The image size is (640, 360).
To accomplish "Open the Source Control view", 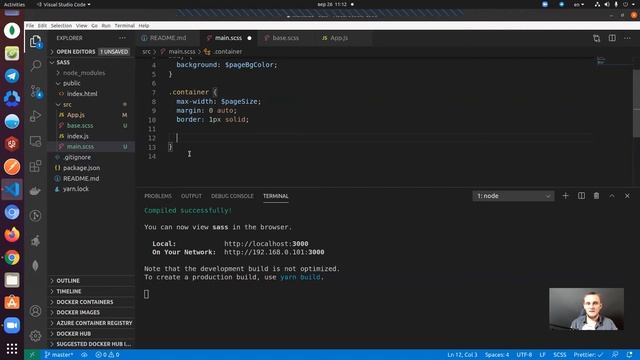I will pyautogui.click(x=36, y=91).
